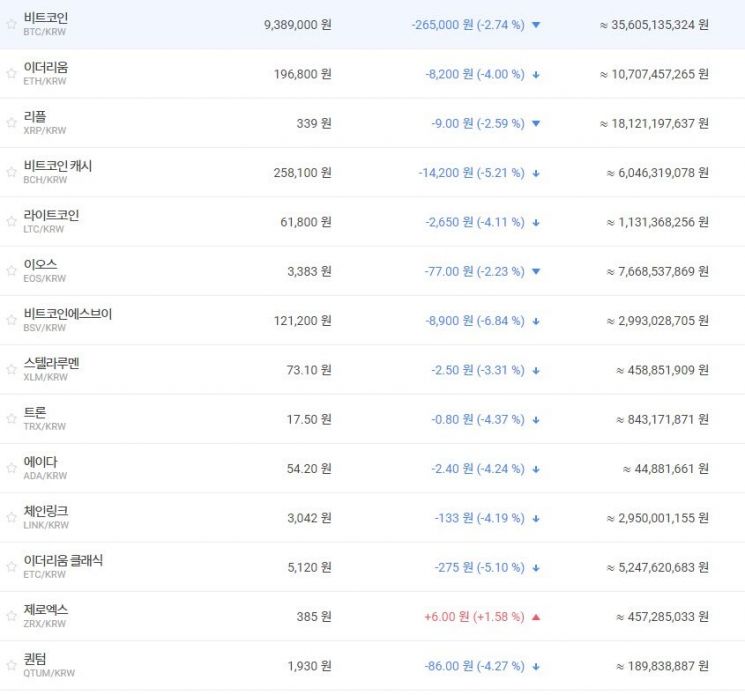
Task: Select the 비트코인에스브이 name
Action: (x=67, y=314)
